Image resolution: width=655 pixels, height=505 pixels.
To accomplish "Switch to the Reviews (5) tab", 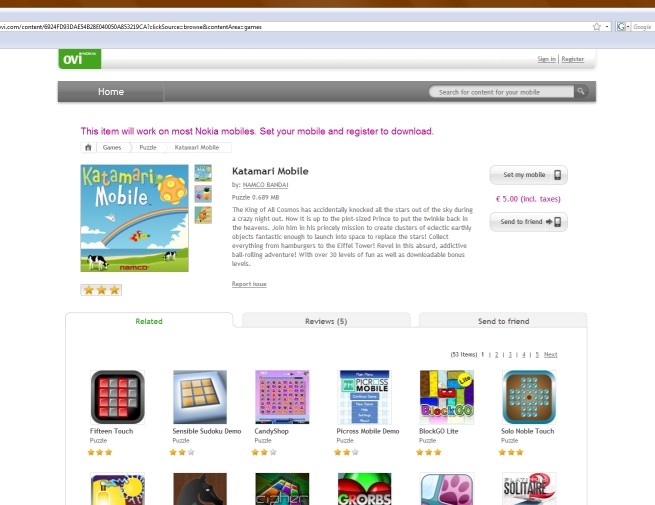I will click(326, 321).
